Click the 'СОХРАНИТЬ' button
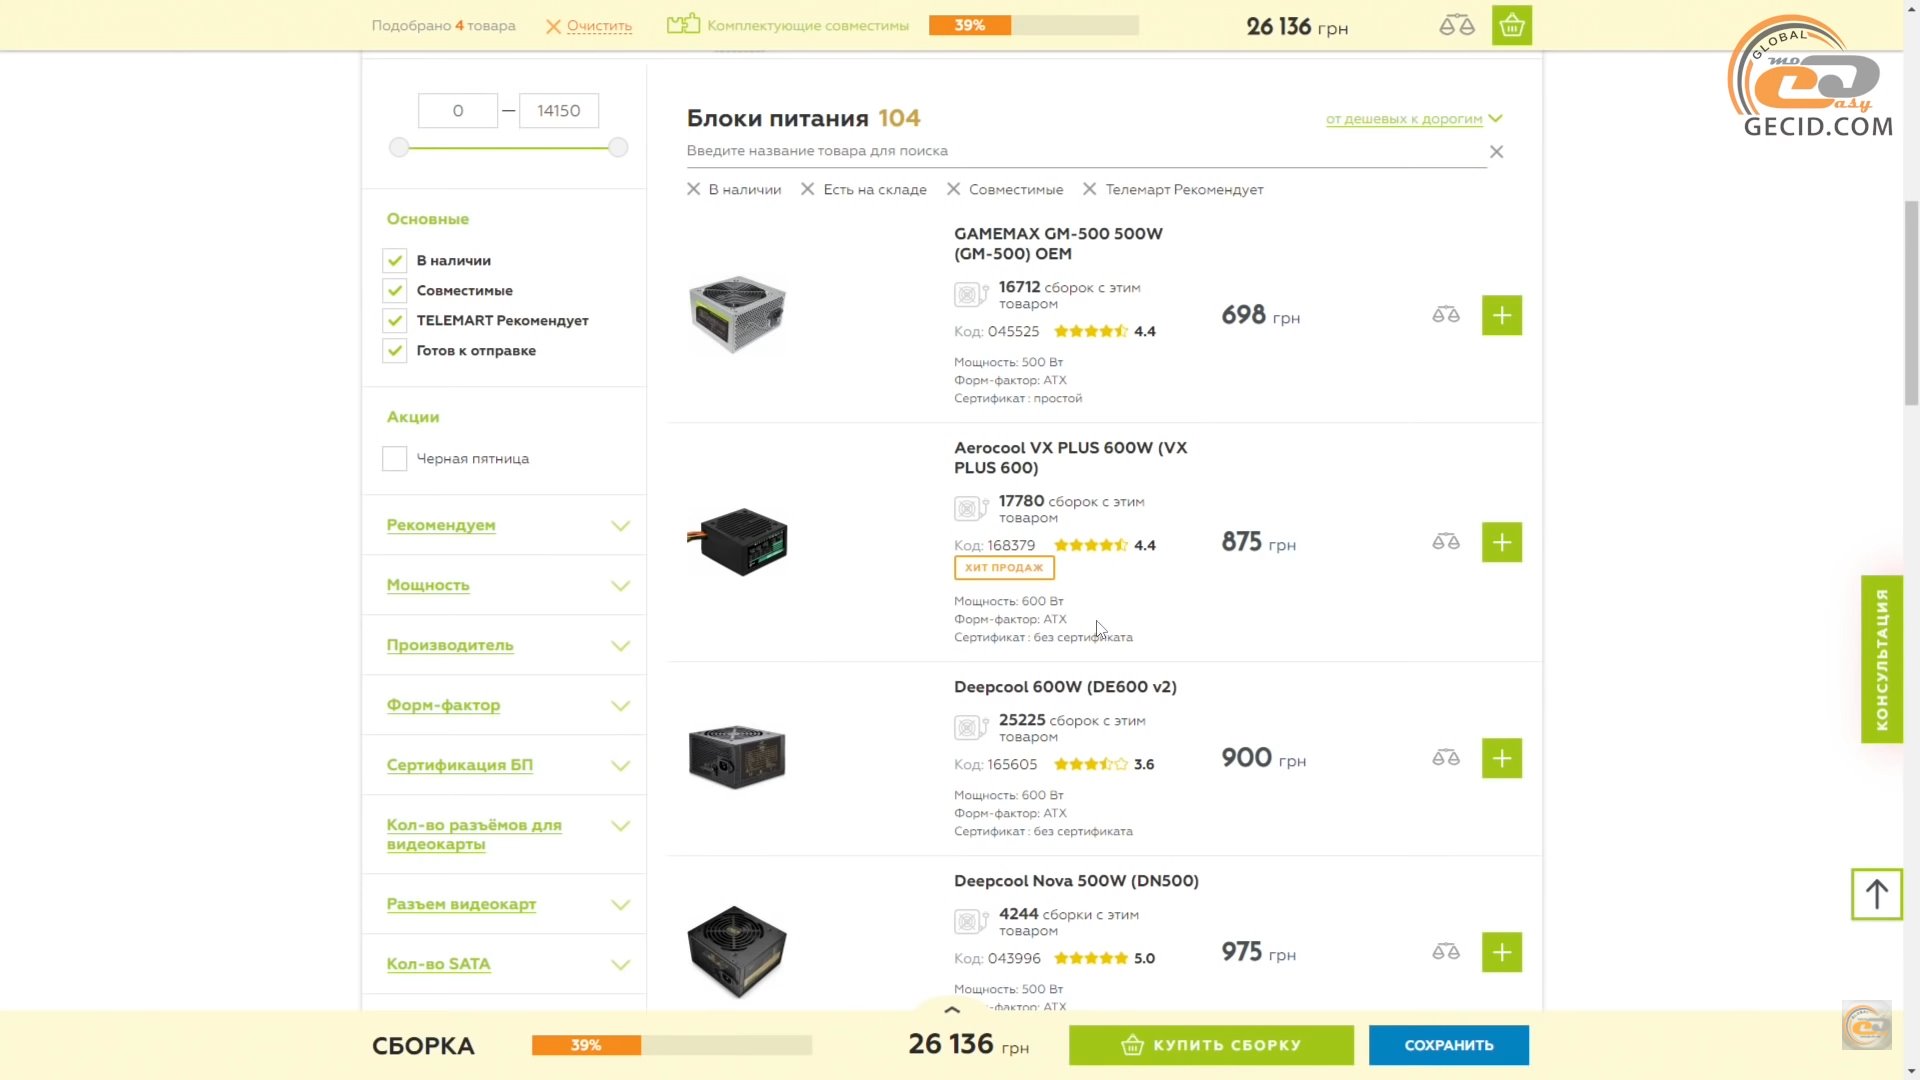 point(1448,1045)
